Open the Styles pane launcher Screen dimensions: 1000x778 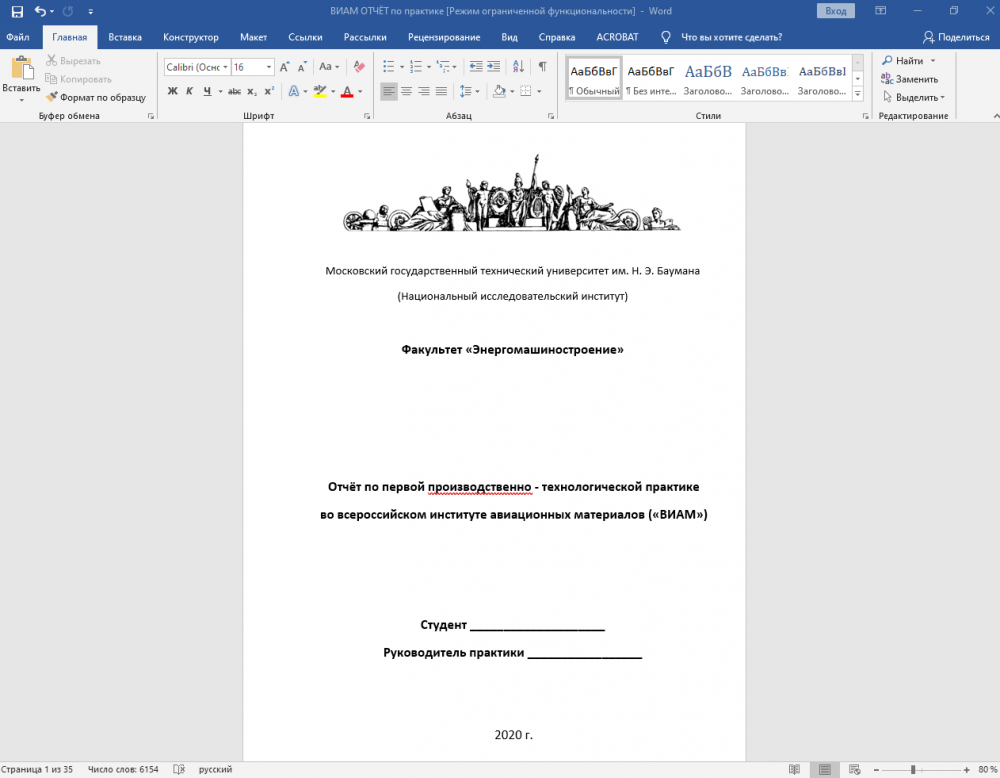coord(865,116)
